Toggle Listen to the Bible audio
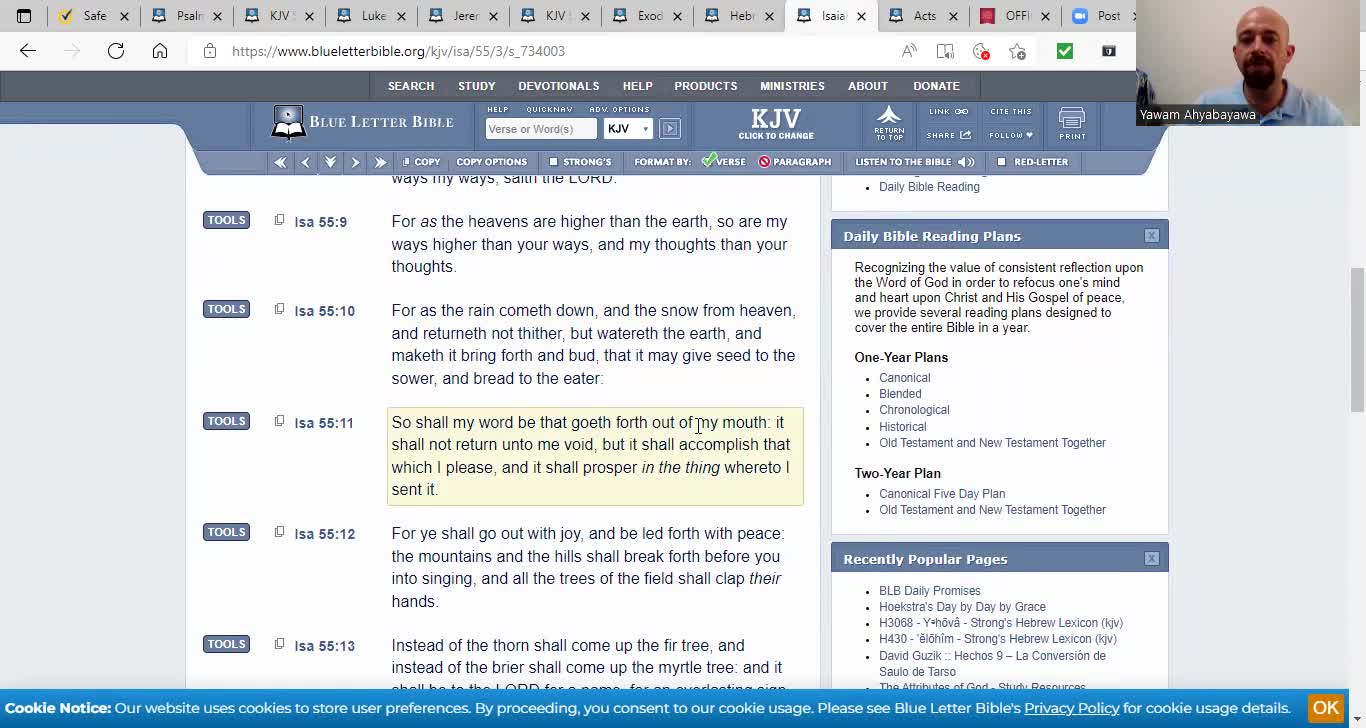 tap(914, 162)
